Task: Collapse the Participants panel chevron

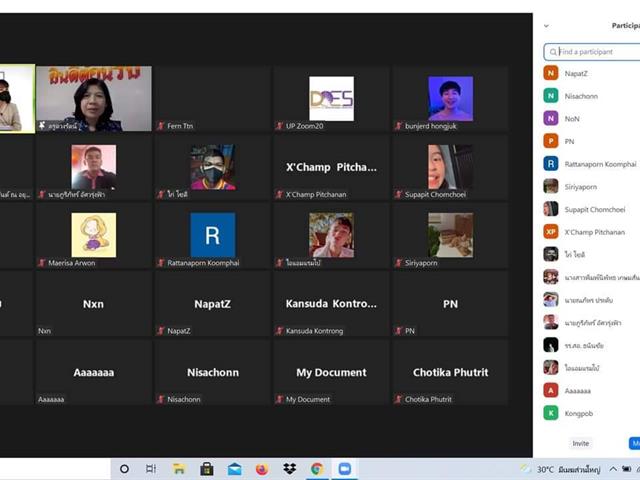Action: (547, 26)
